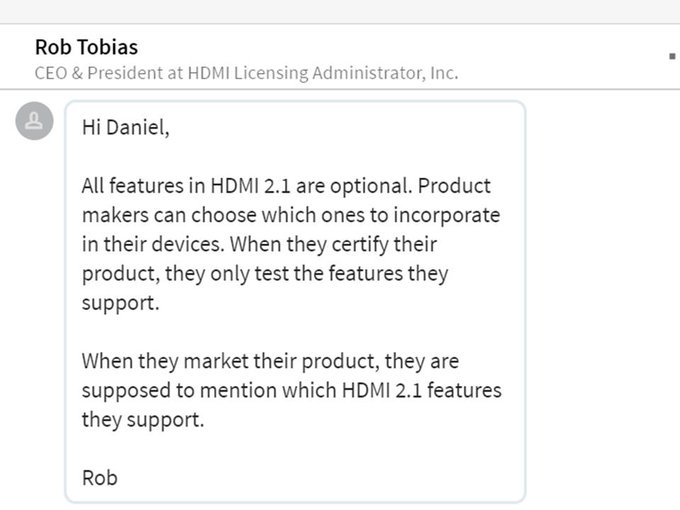Click the gray bar above the header
Screen dimensions: 680x510
point(340,11)
